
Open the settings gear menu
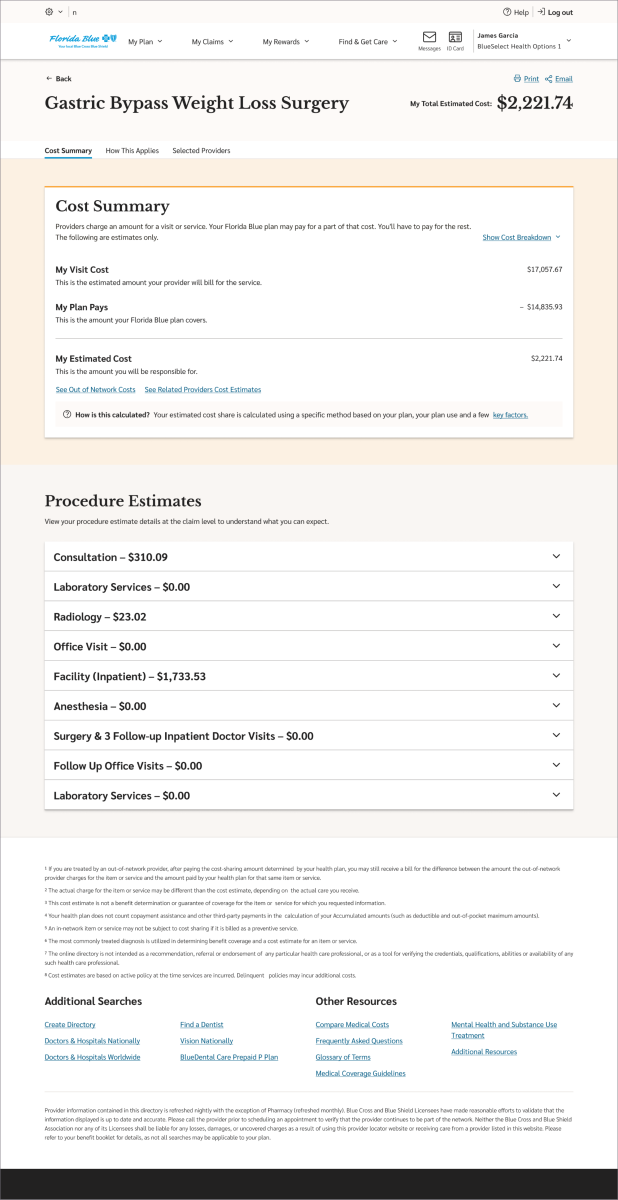[x=50, y=12]
